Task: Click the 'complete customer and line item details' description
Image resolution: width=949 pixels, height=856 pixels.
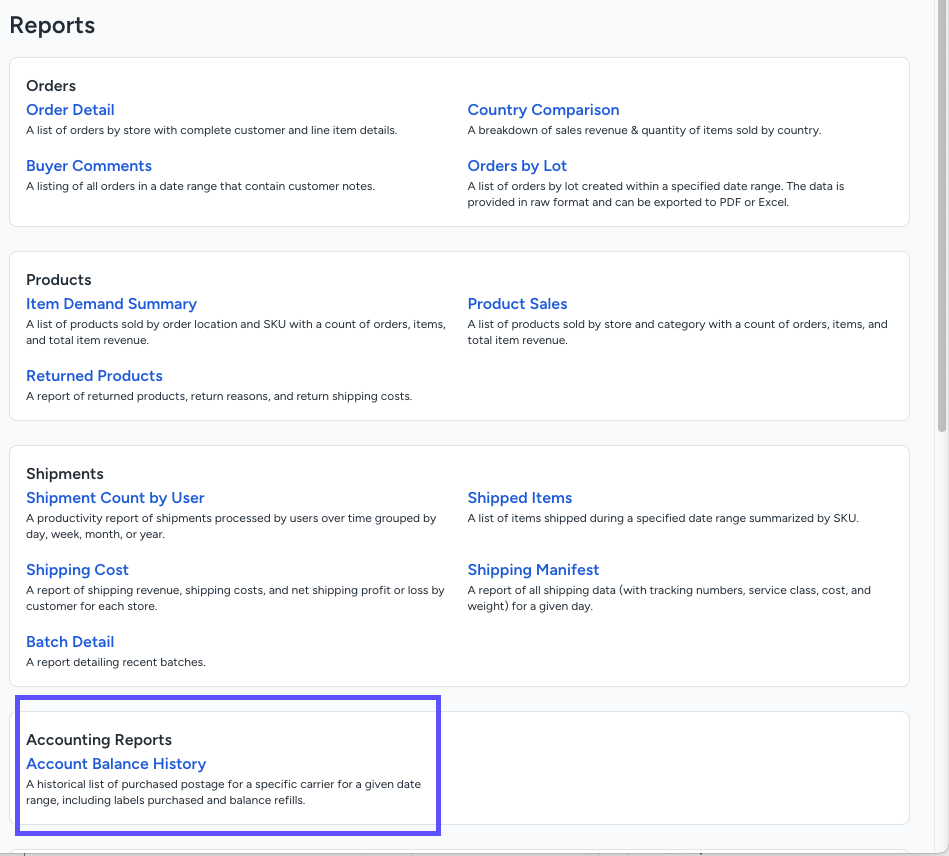Action: click(211, 130)
